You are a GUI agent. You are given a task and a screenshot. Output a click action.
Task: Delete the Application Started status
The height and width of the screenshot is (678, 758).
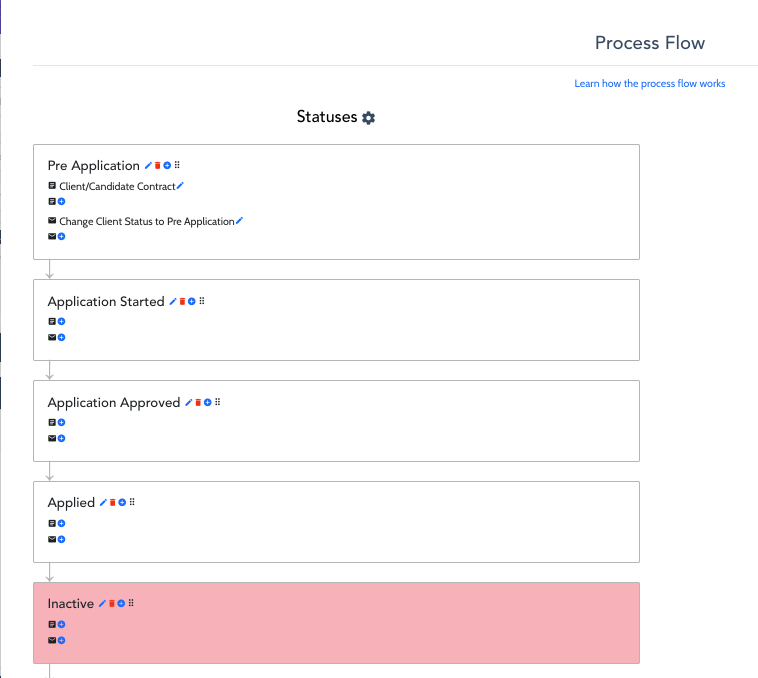pos(182,301)
